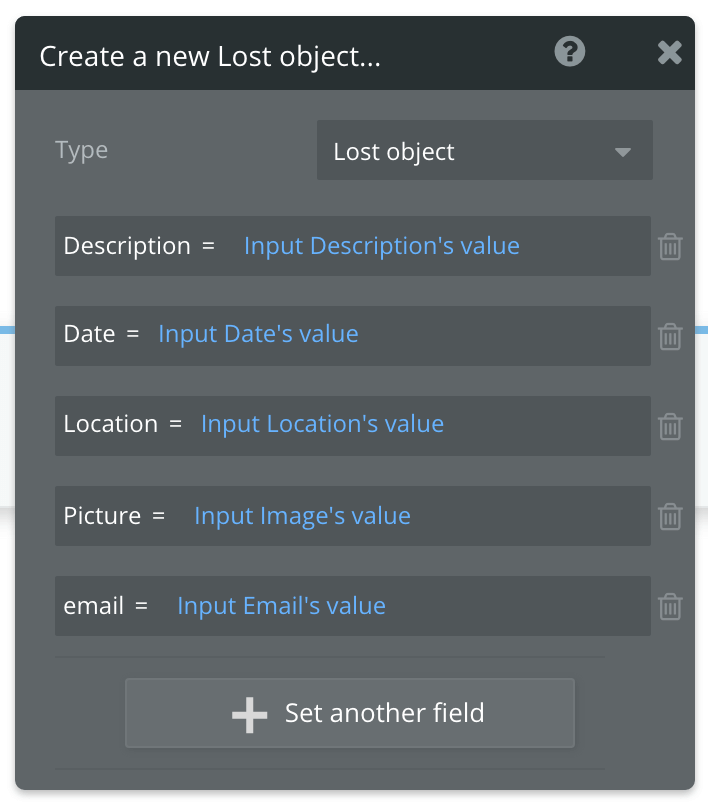This screenshot has height=806, width=708.
Task: Delete the email field
Action: 670,606
